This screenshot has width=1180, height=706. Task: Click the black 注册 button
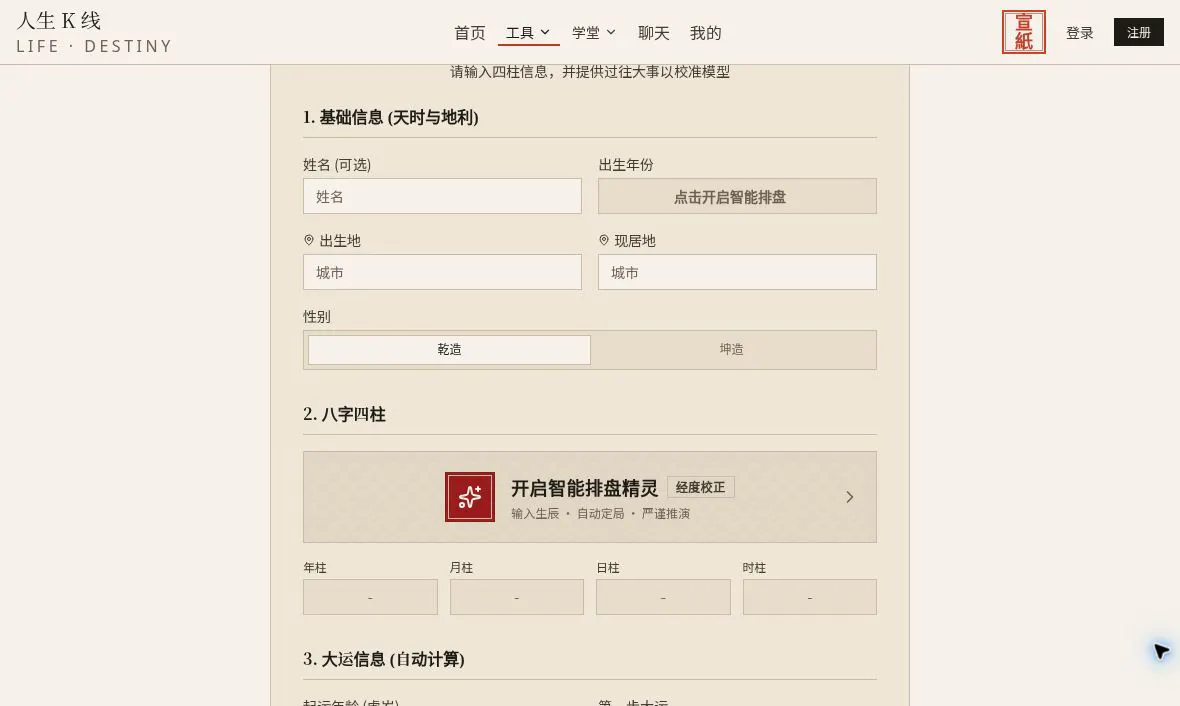[1139, 32]
